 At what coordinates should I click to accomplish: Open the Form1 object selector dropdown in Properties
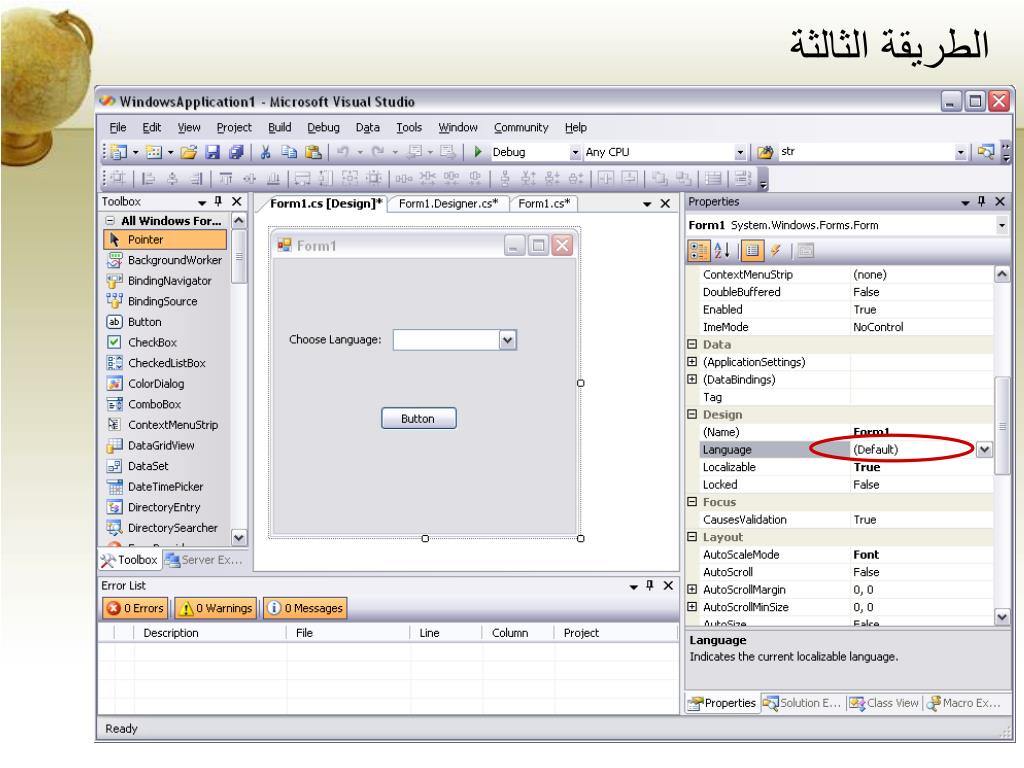(1001, 225)
